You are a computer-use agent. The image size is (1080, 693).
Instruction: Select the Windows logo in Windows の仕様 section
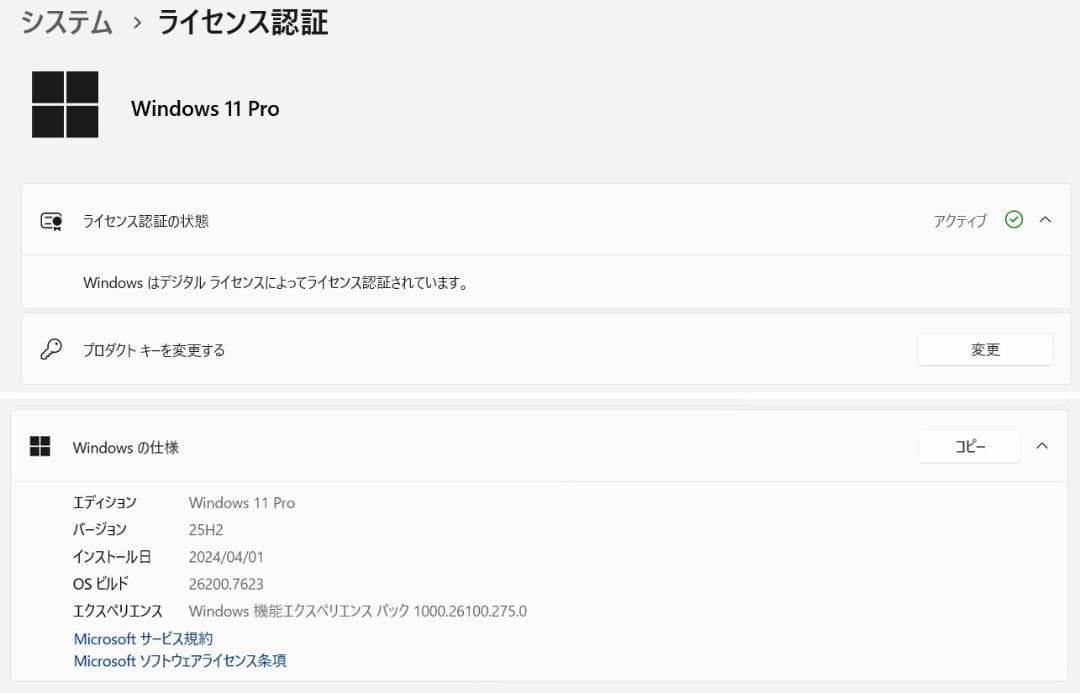[x=40, y=447]
